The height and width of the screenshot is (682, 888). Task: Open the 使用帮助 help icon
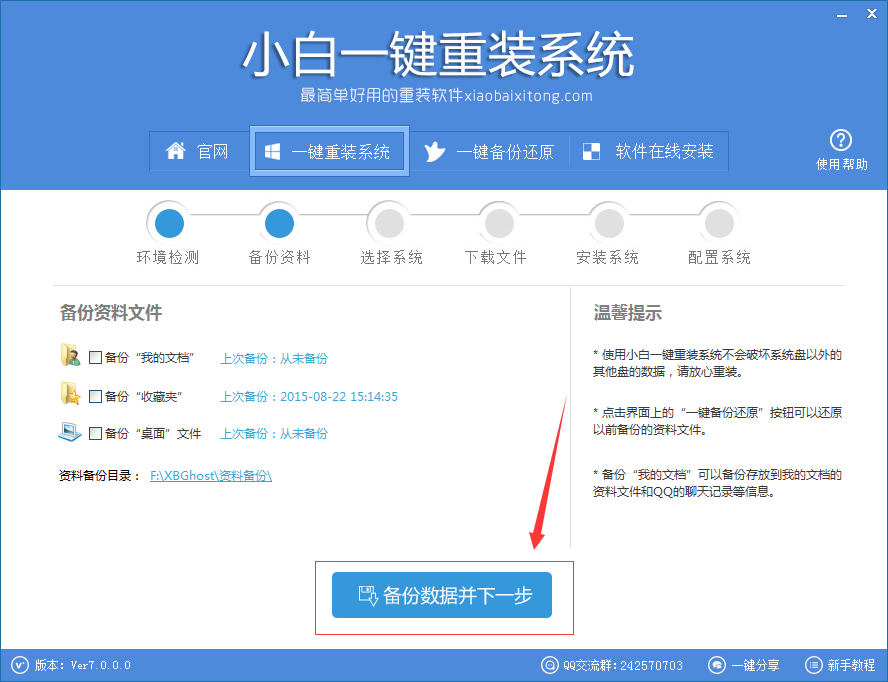pyautogui.click(x=841, y=140)
